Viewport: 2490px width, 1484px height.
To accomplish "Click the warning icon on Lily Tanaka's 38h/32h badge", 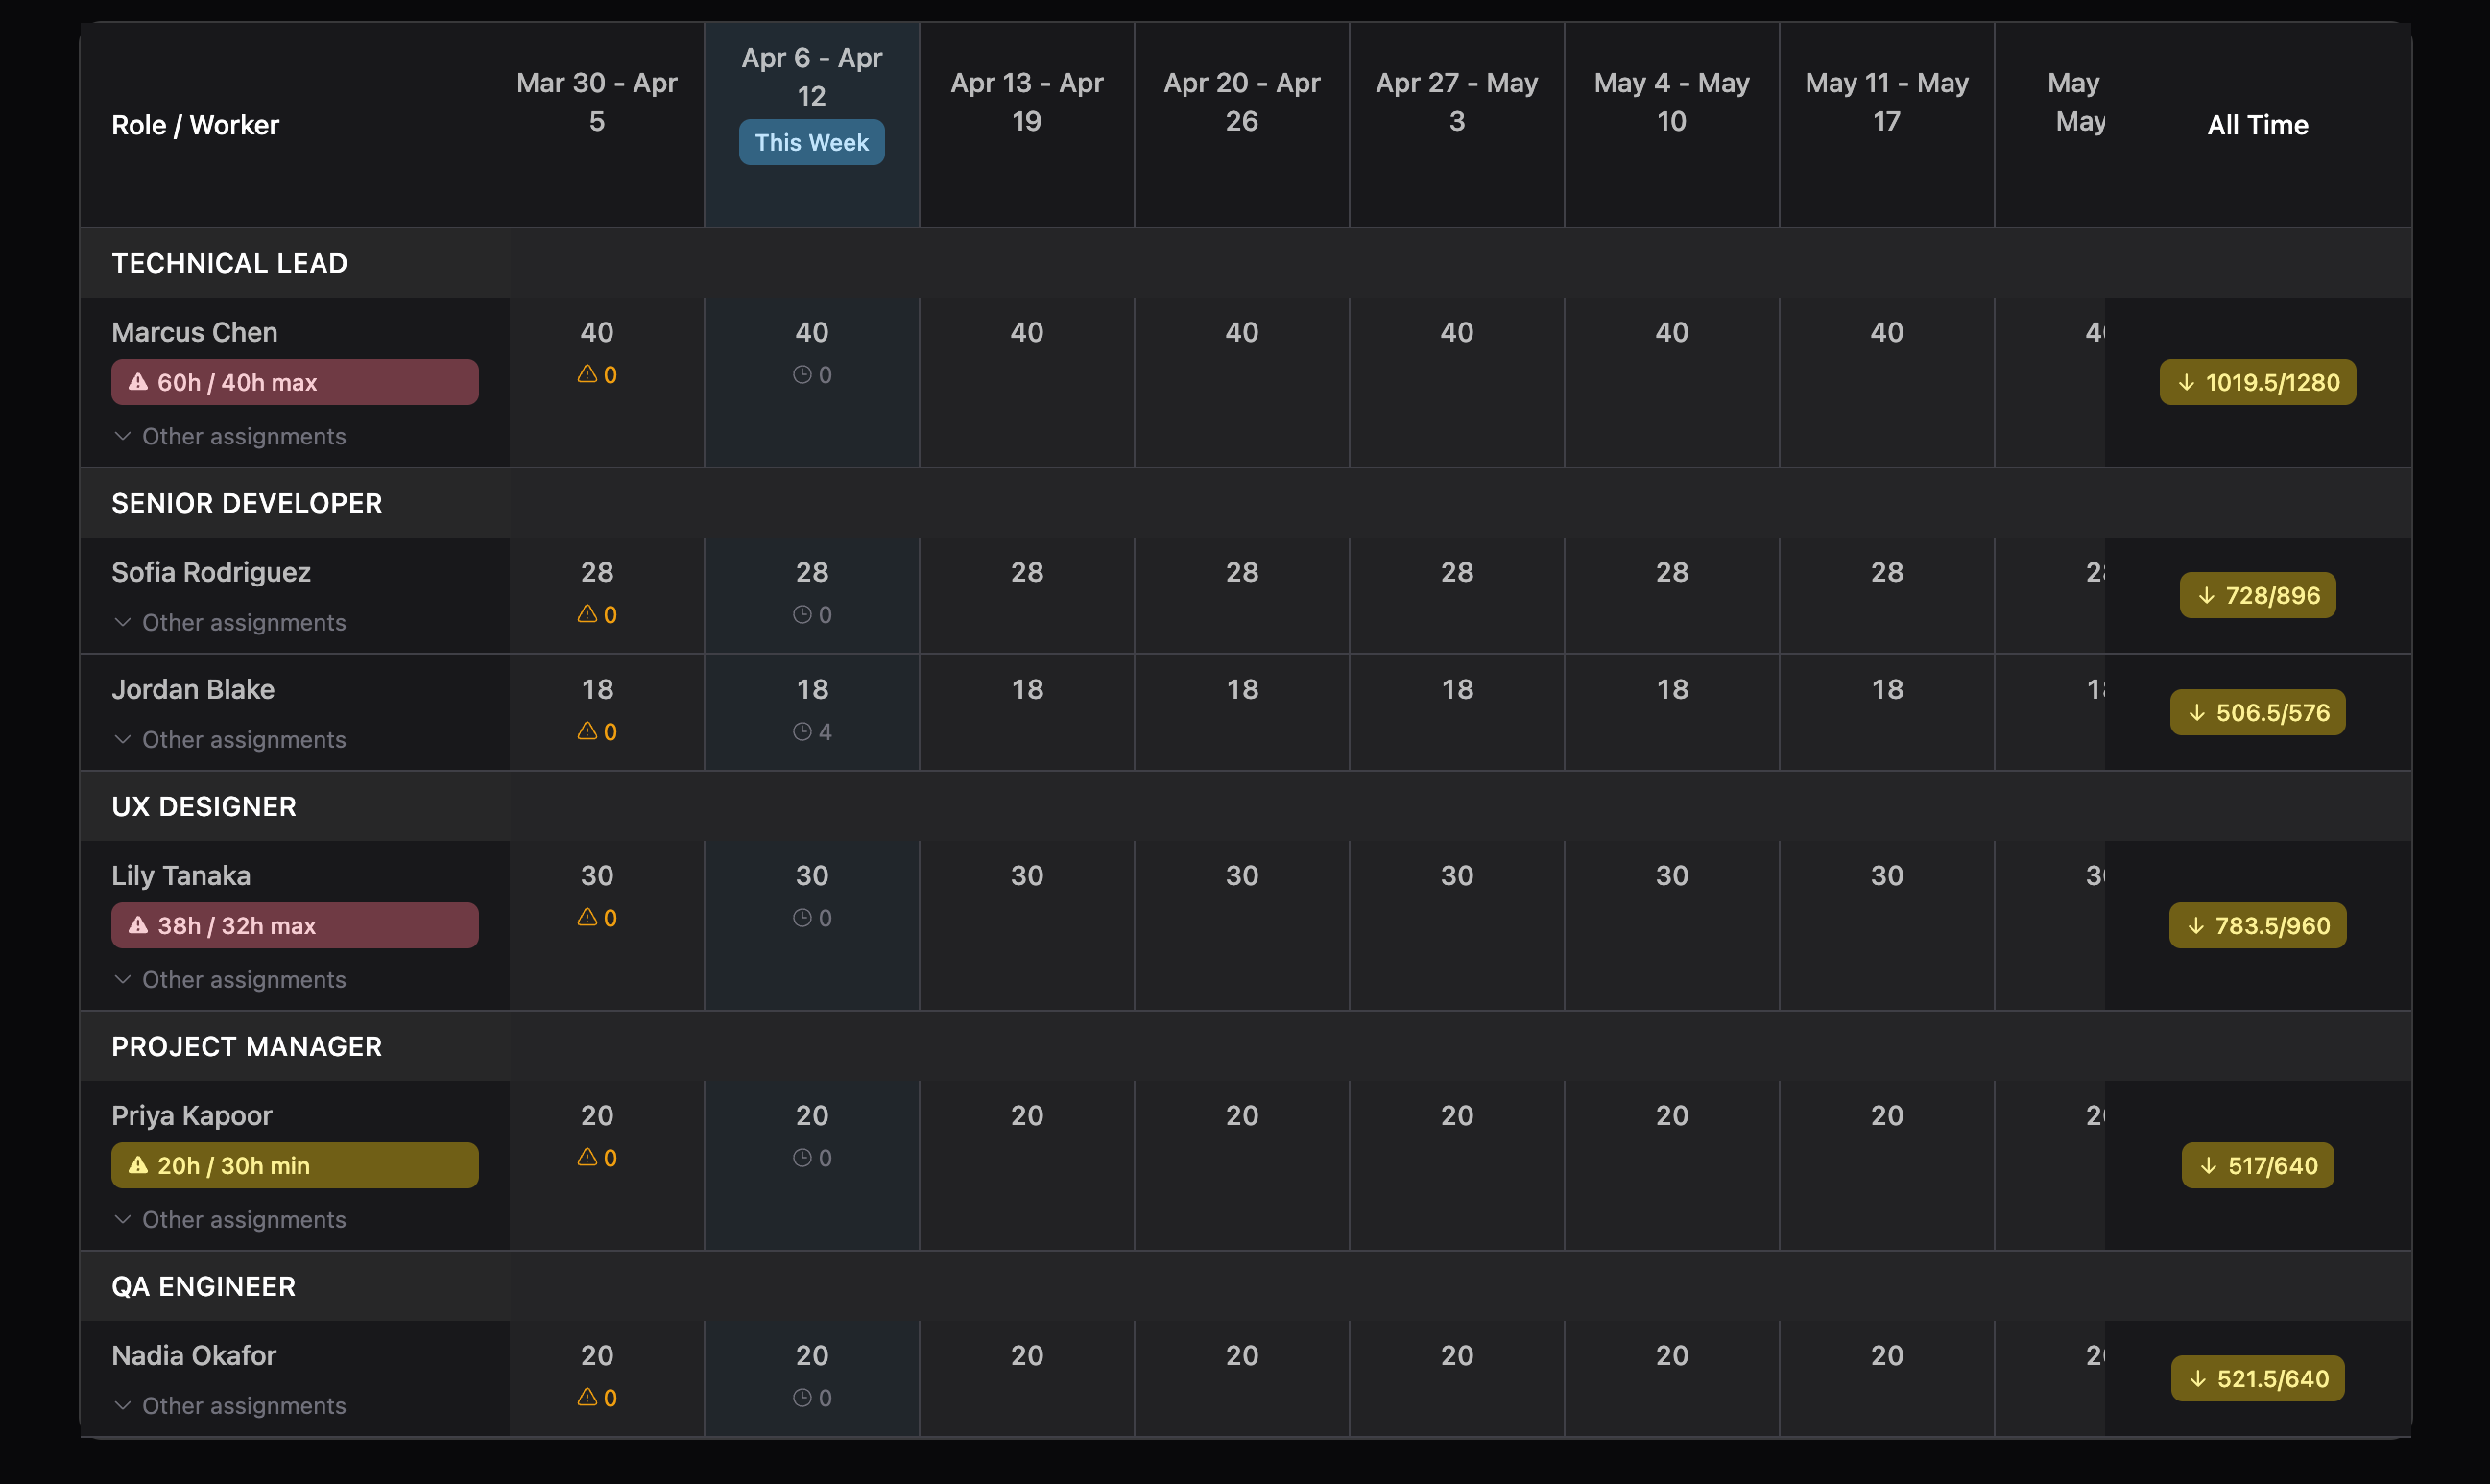I will tap(138, 925).
